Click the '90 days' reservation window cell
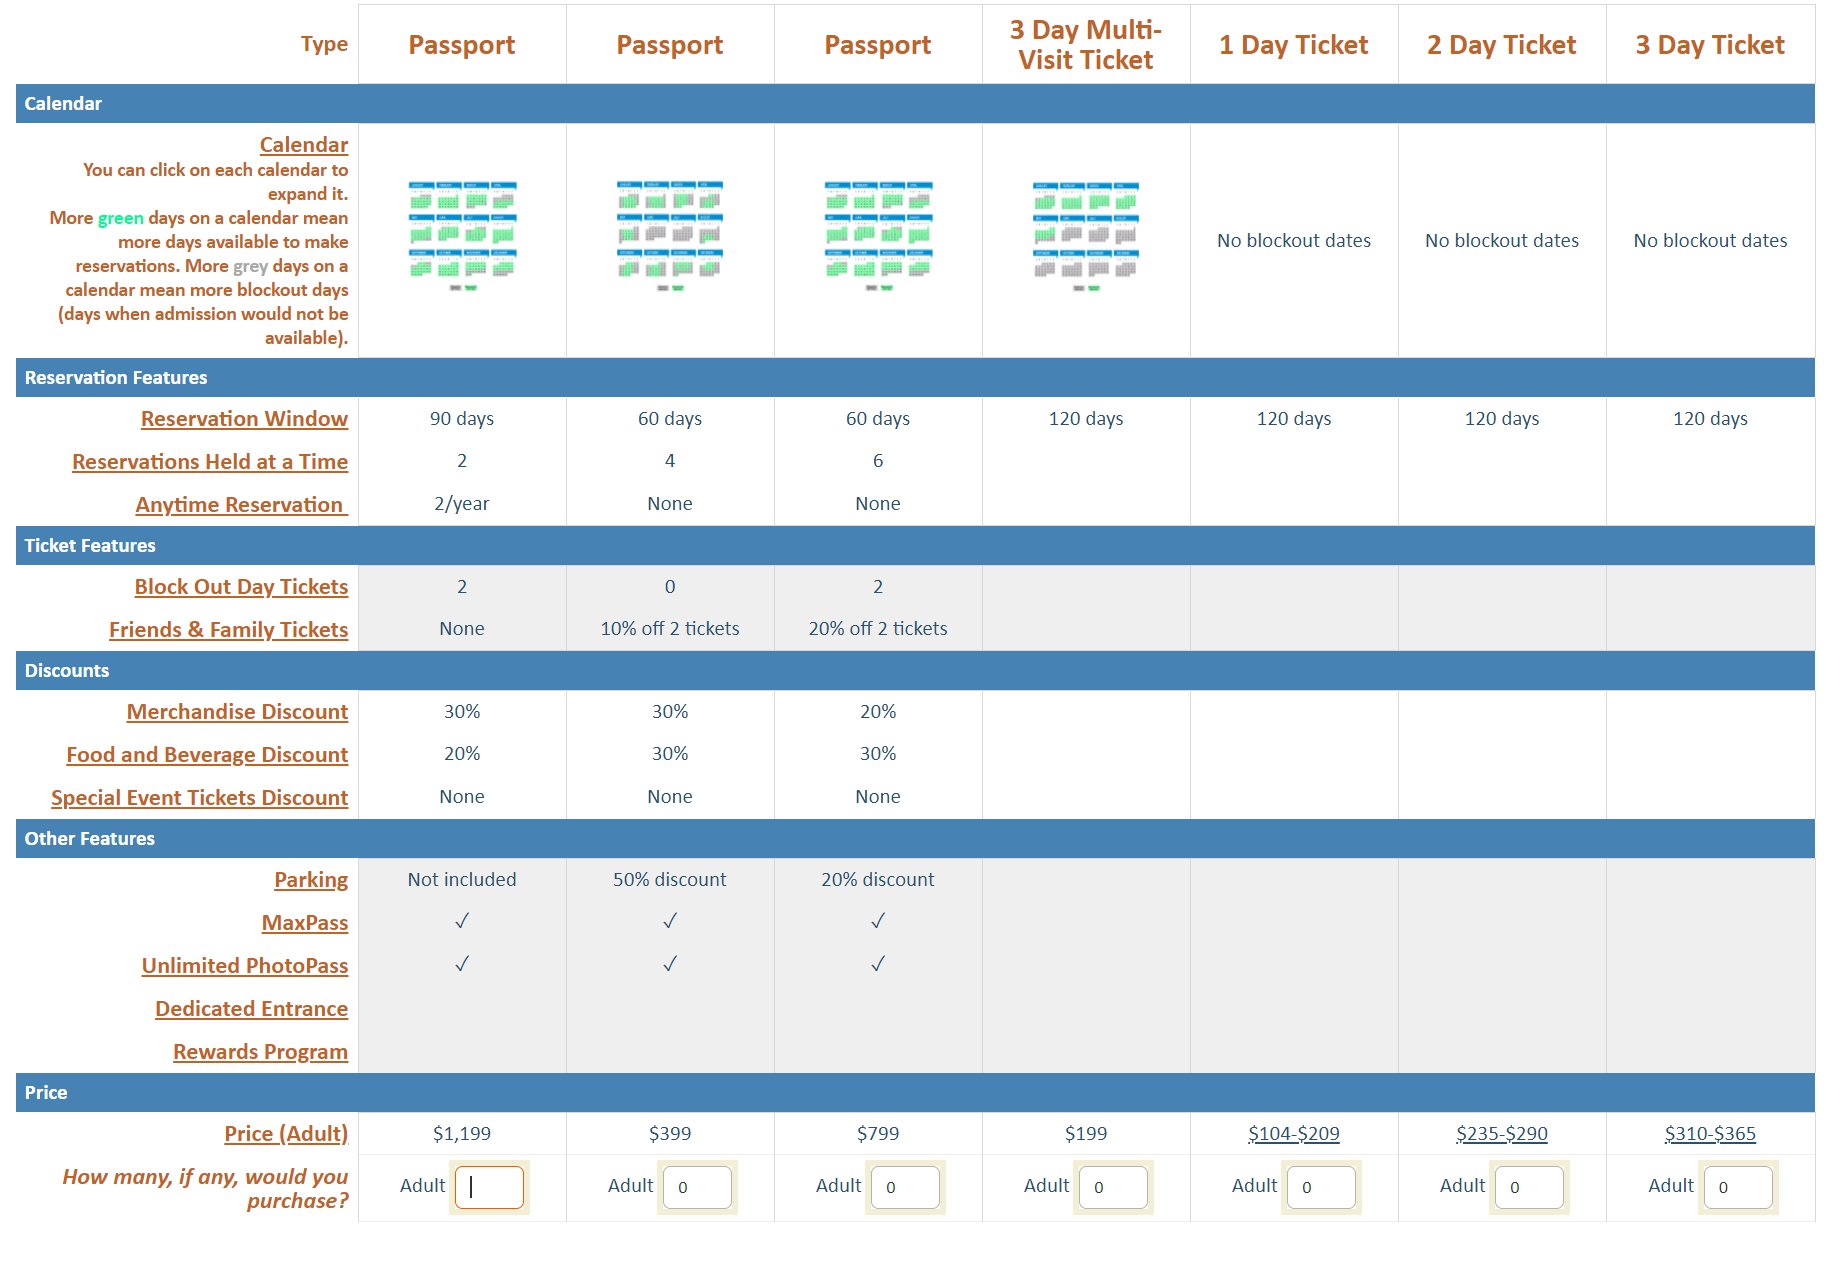1830x1286 pixels. click(462, 419)
